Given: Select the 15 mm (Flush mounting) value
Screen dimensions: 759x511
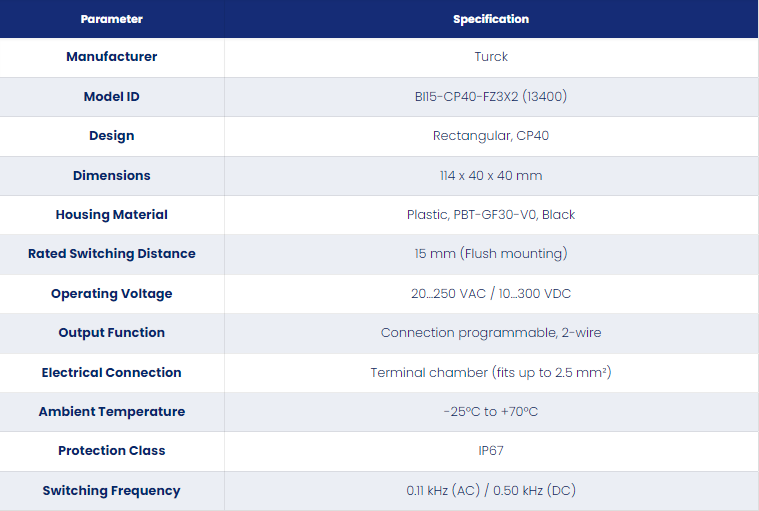Looking at the screenshot, I should pos(491,254).
